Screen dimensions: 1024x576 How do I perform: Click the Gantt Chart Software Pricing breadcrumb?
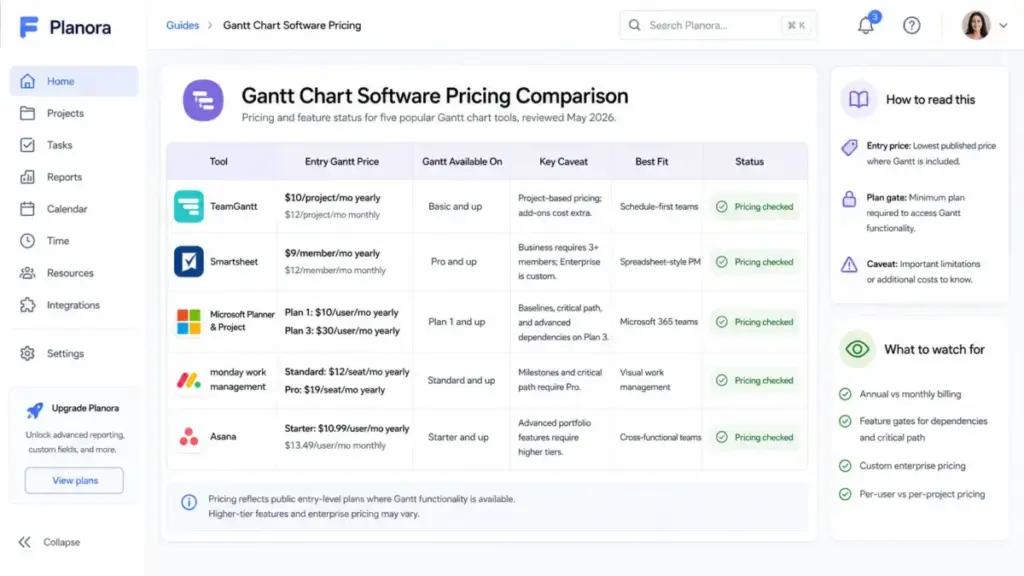(292, 25)
